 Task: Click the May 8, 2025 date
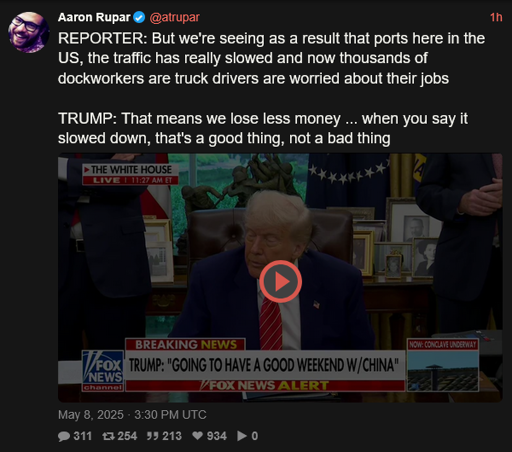coord(91,415)
